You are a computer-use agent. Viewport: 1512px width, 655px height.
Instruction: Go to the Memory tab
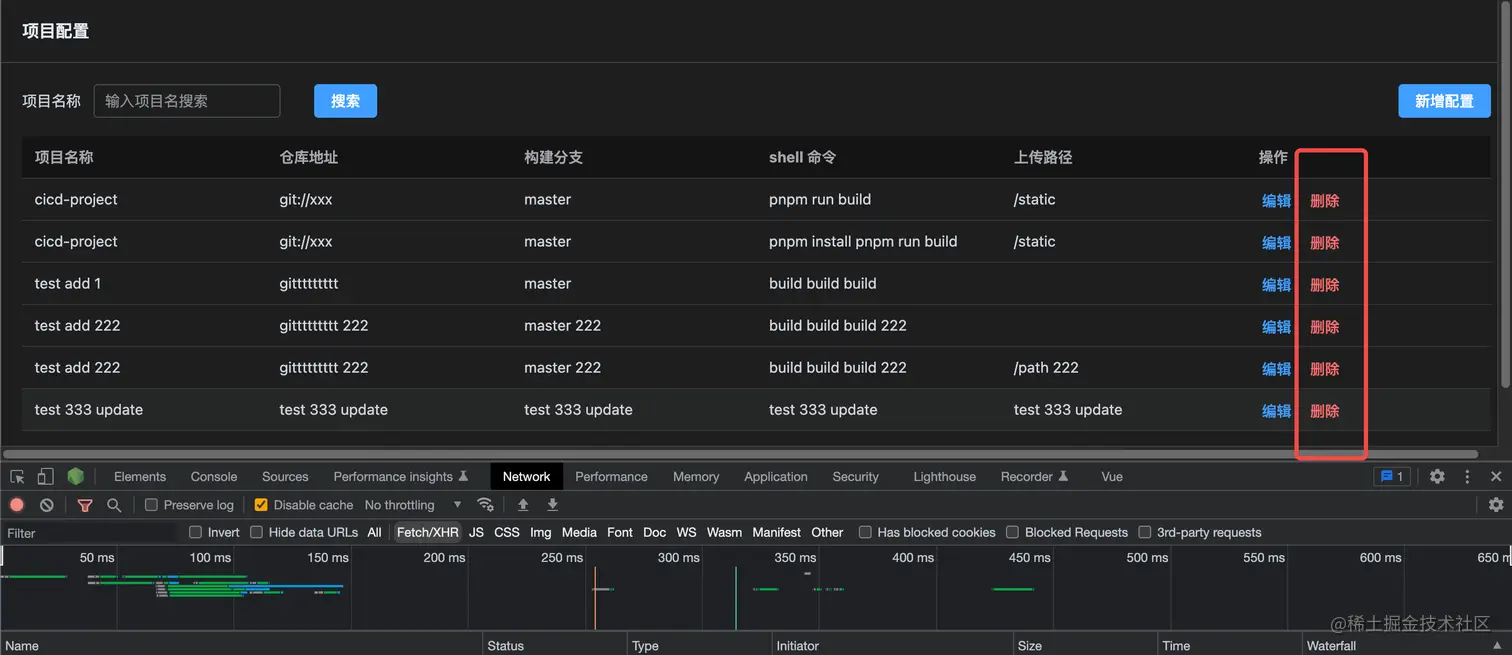click(x=696, y=477)
